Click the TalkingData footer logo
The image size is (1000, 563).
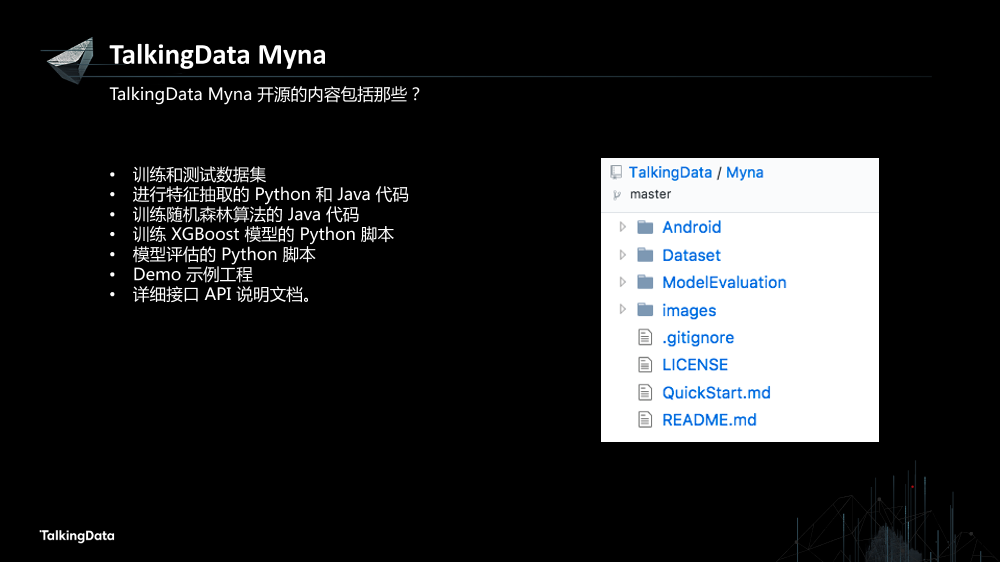[x=77, y=536]
